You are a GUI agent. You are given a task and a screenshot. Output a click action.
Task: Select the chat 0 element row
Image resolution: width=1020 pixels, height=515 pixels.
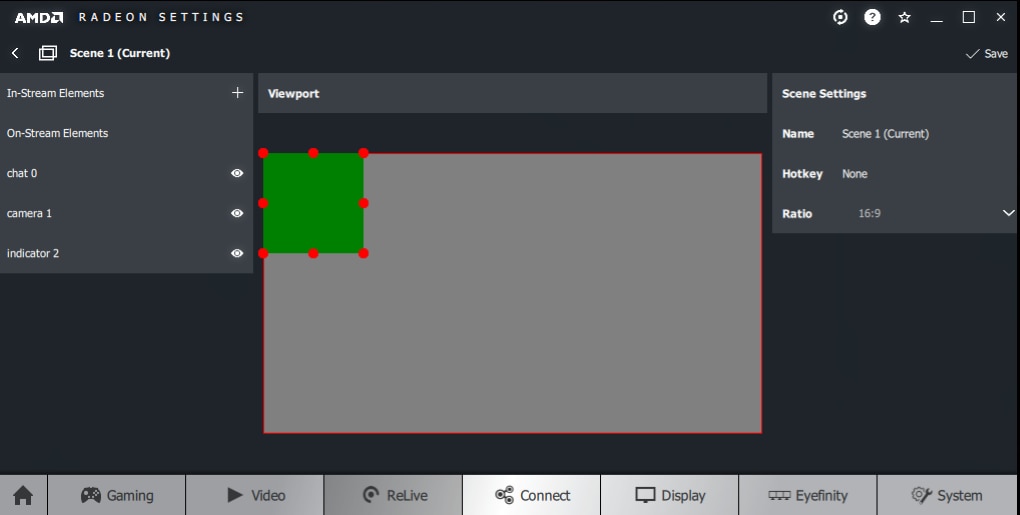(126, 173)
